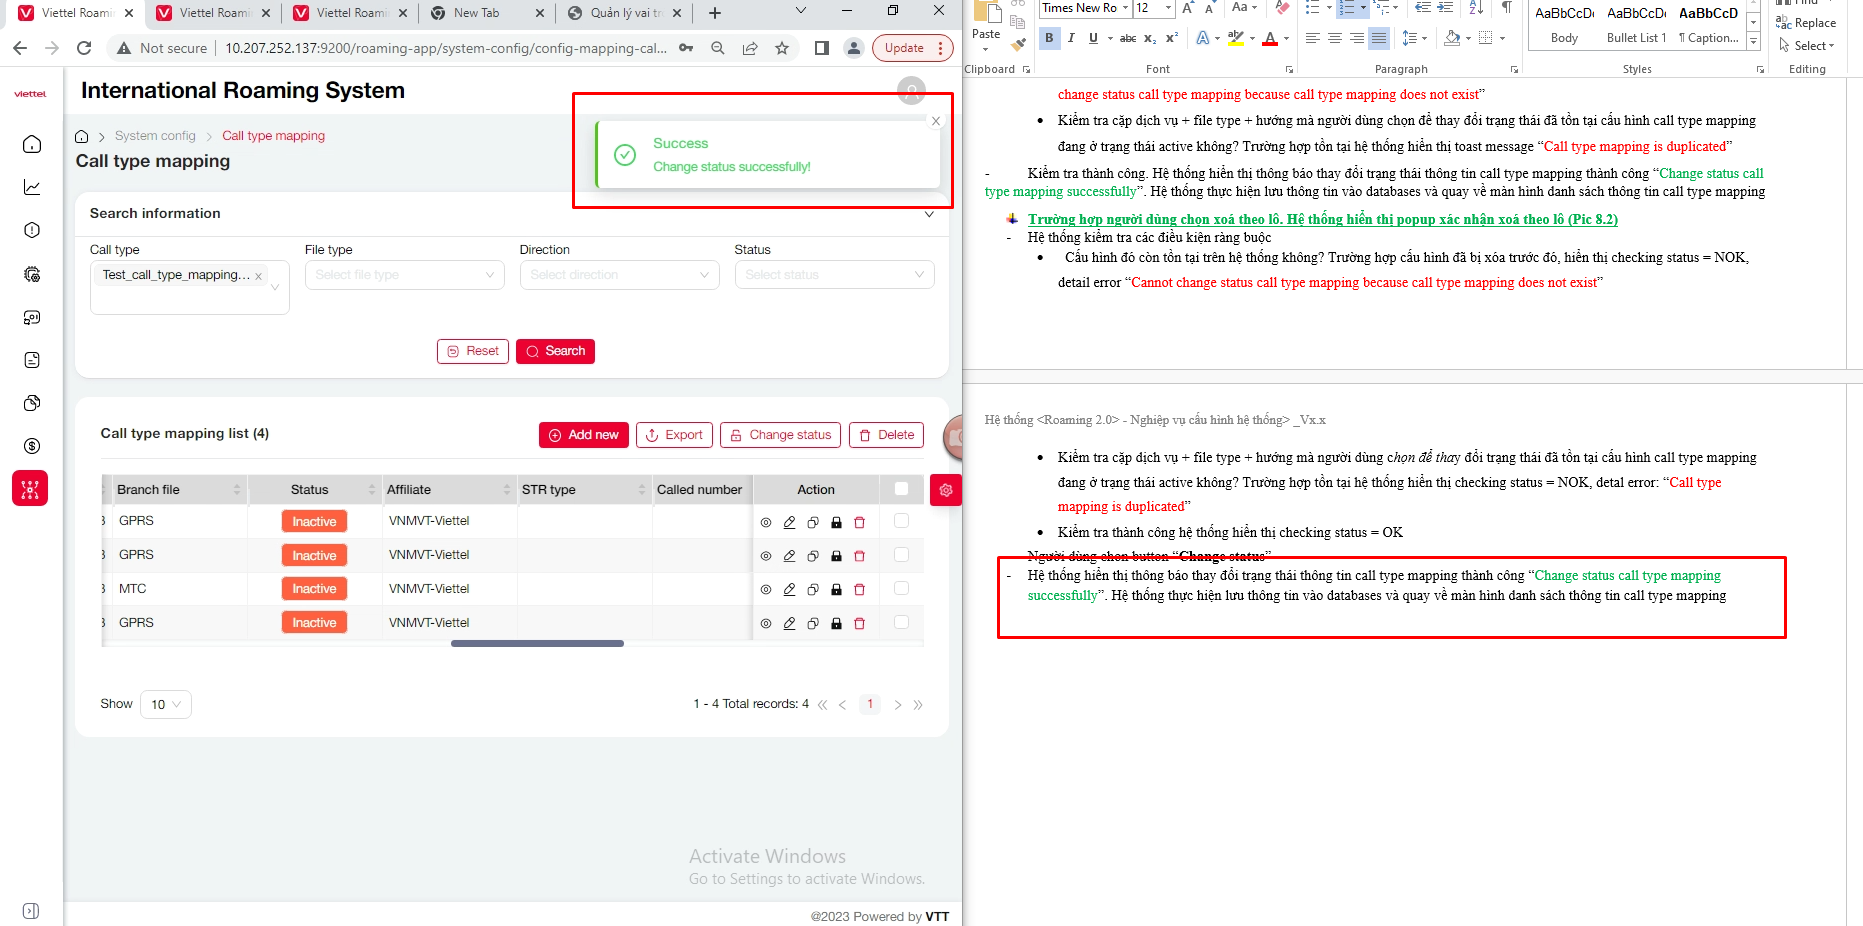
Task: Click System config in the breadcrumb
Action: [155, 136]
